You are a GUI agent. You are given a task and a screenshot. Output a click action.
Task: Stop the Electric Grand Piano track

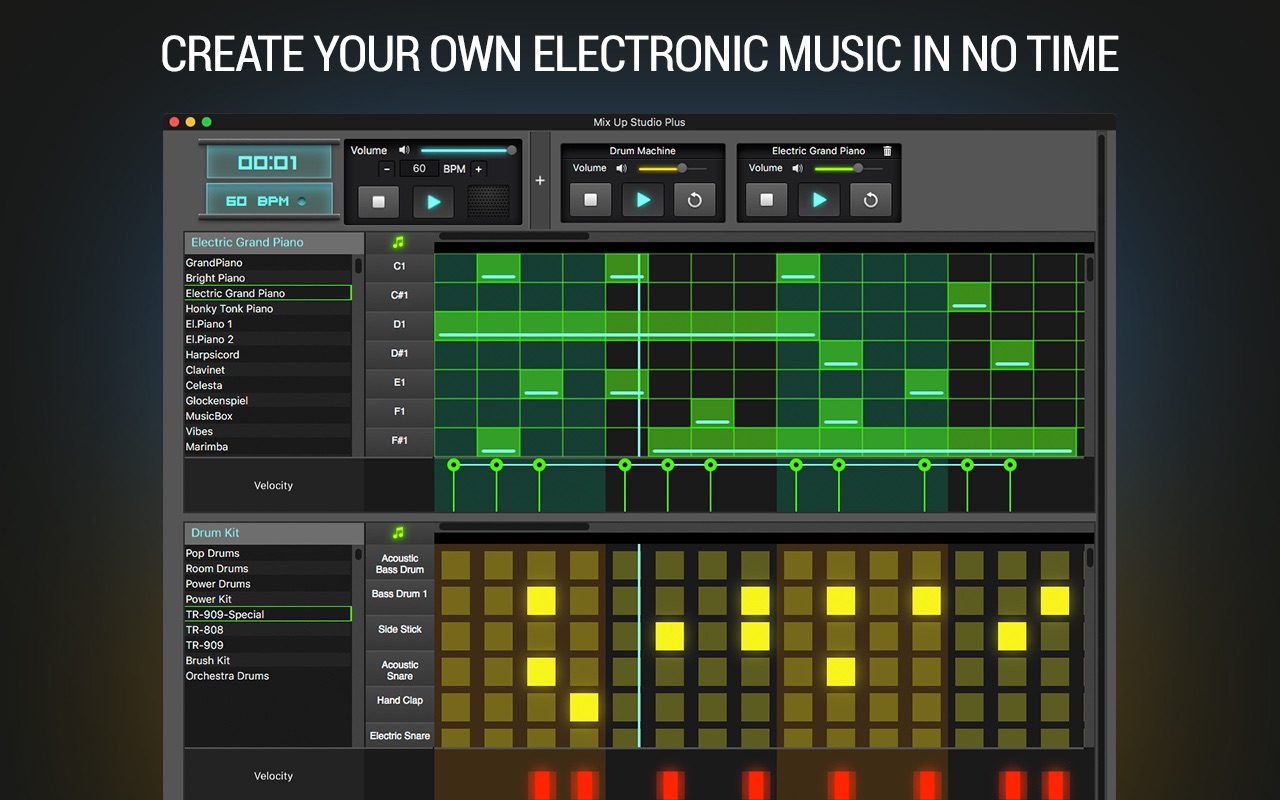point(766,200)
